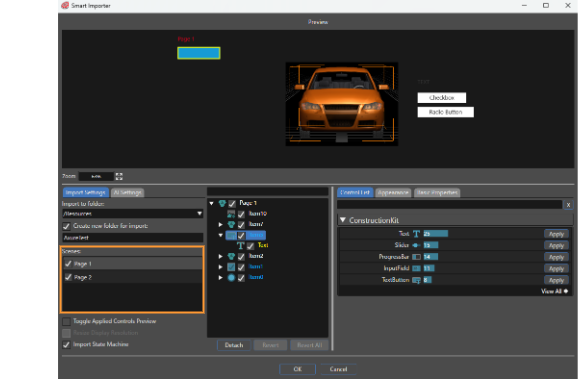Screen dimensions: 578x379
Task: Enable Toggle Applied Controls Preview
Action: click(66, 321)
